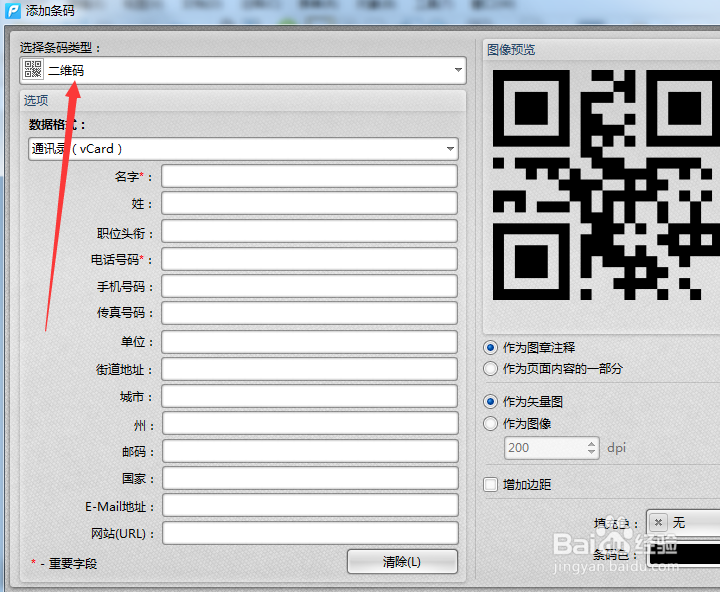The height and width of the screenshot is (592, 720).
Task: Click the no-fill X swatch icon
Action: pyautogui.click(x=658, y=523)
